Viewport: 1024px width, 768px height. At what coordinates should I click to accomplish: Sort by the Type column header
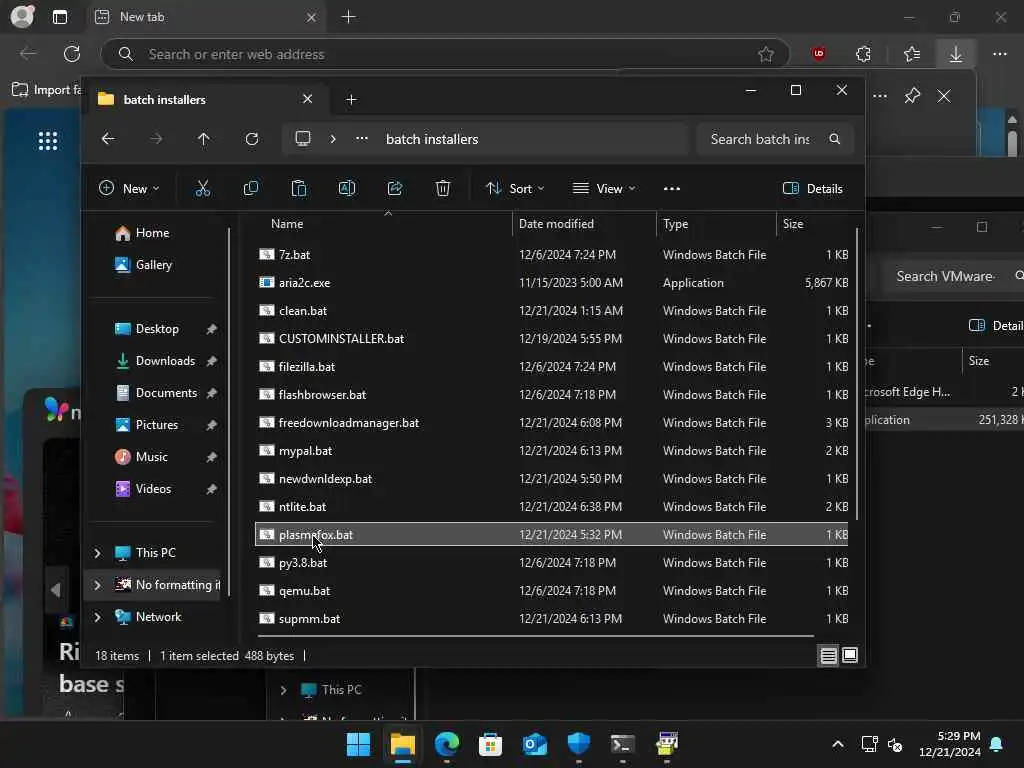pyautogui.click(x=676, y=223)
